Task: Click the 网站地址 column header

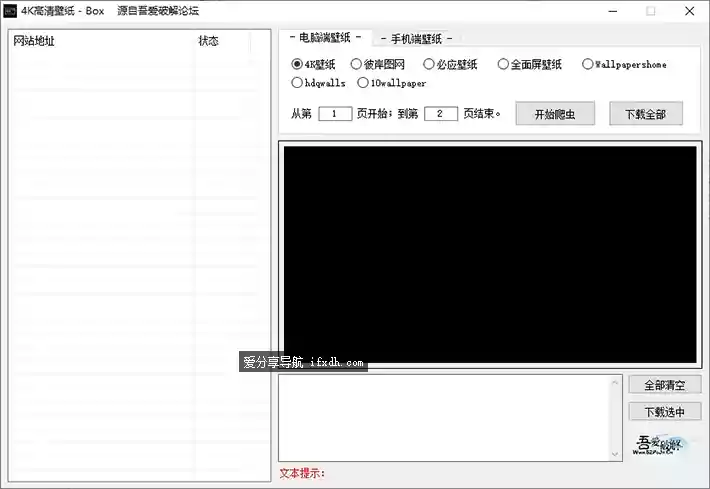Action: (103, 41)
